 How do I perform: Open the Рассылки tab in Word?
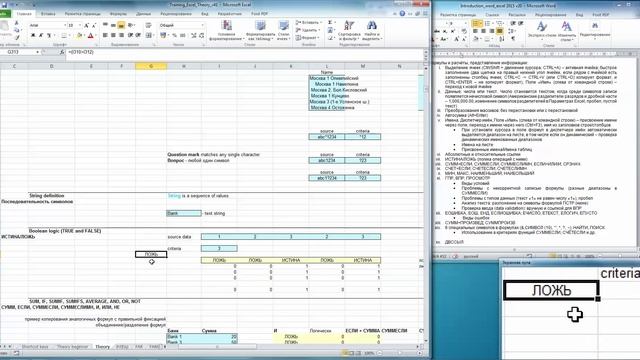tap(517, 15)
